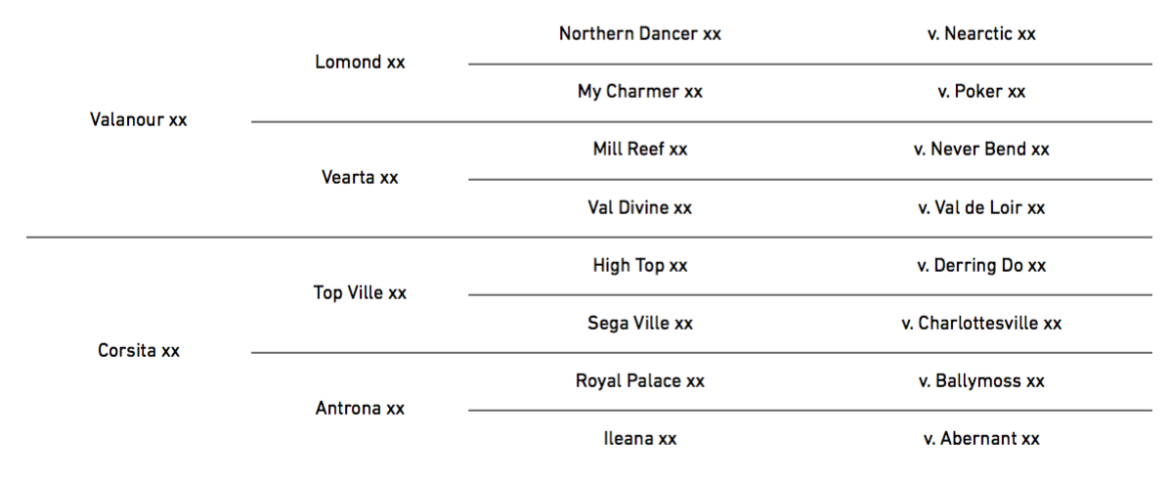Image resolution: width=1170 pixels, height=483 pixels.
Task: Click the sire name Valanour xx
Action: [138, 119]
